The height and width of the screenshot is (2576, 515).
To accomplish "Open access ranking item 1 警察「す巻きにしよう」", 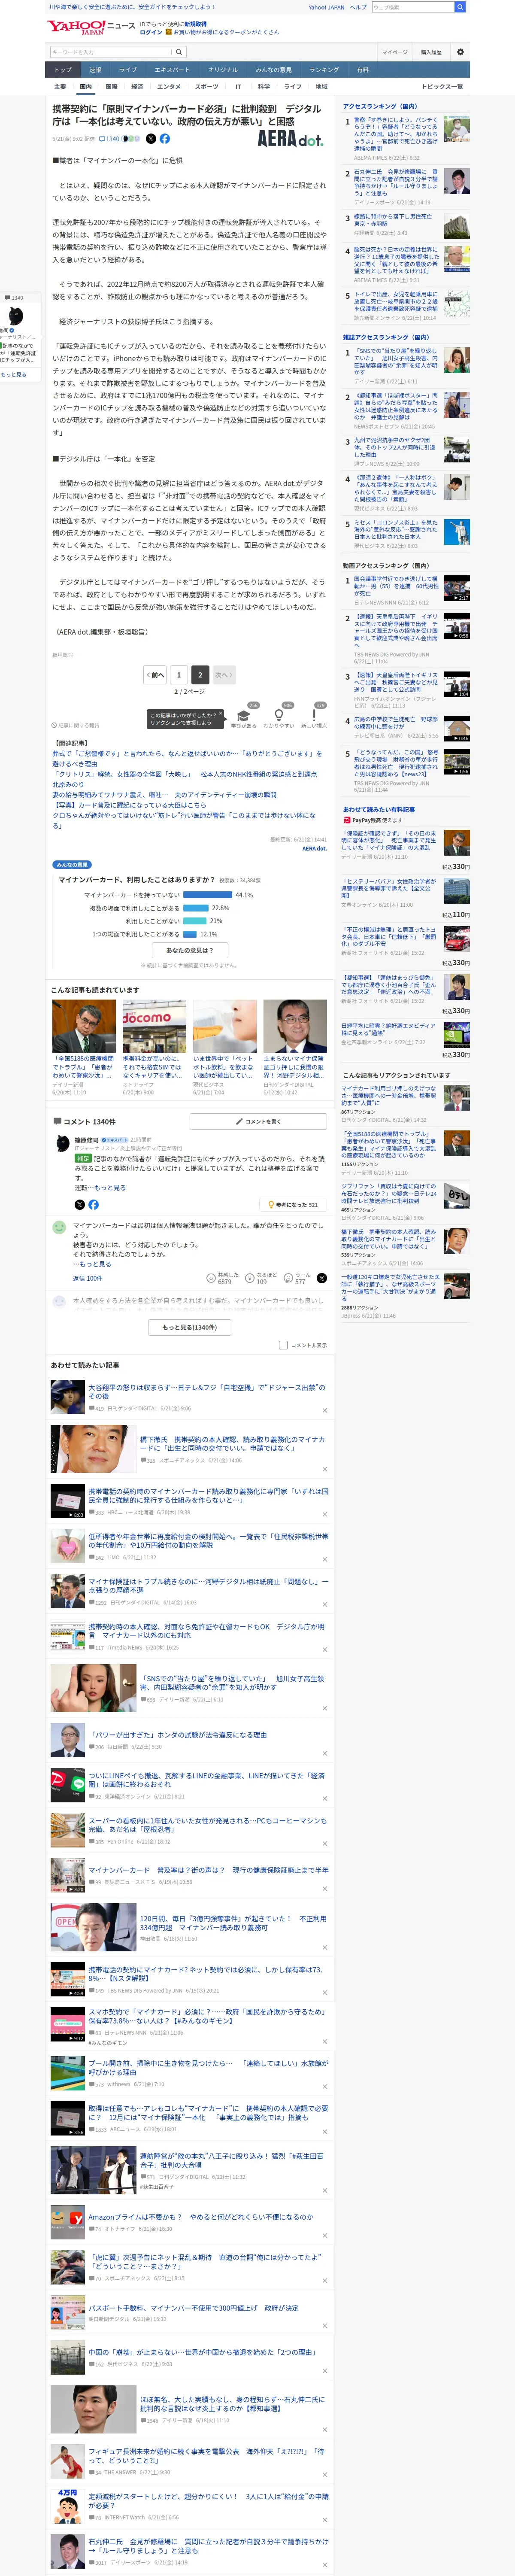I will click(396, 134).
